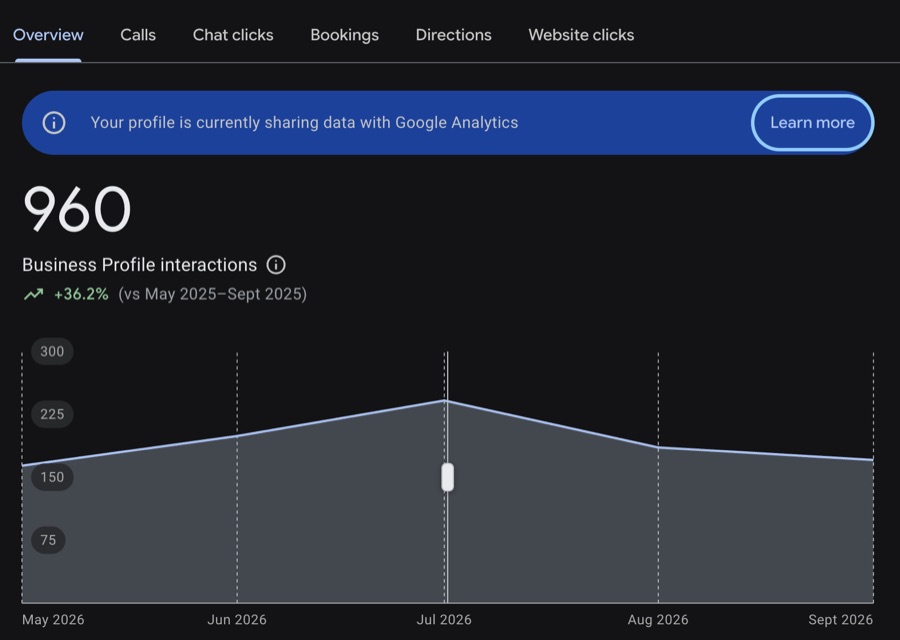Click the Learn more button
This screenshot has height=640, width=900.
[812, 123]
